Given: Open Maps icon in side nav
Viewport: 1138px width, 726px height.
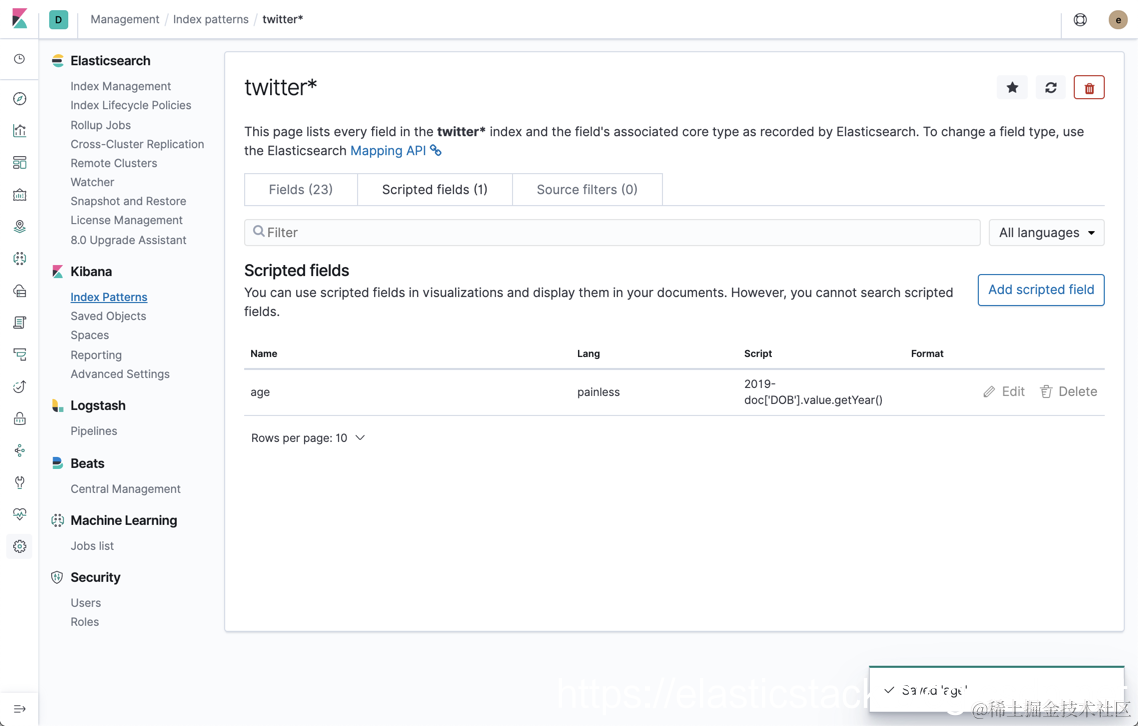Looking at the screenshot, I should (20, 227).
